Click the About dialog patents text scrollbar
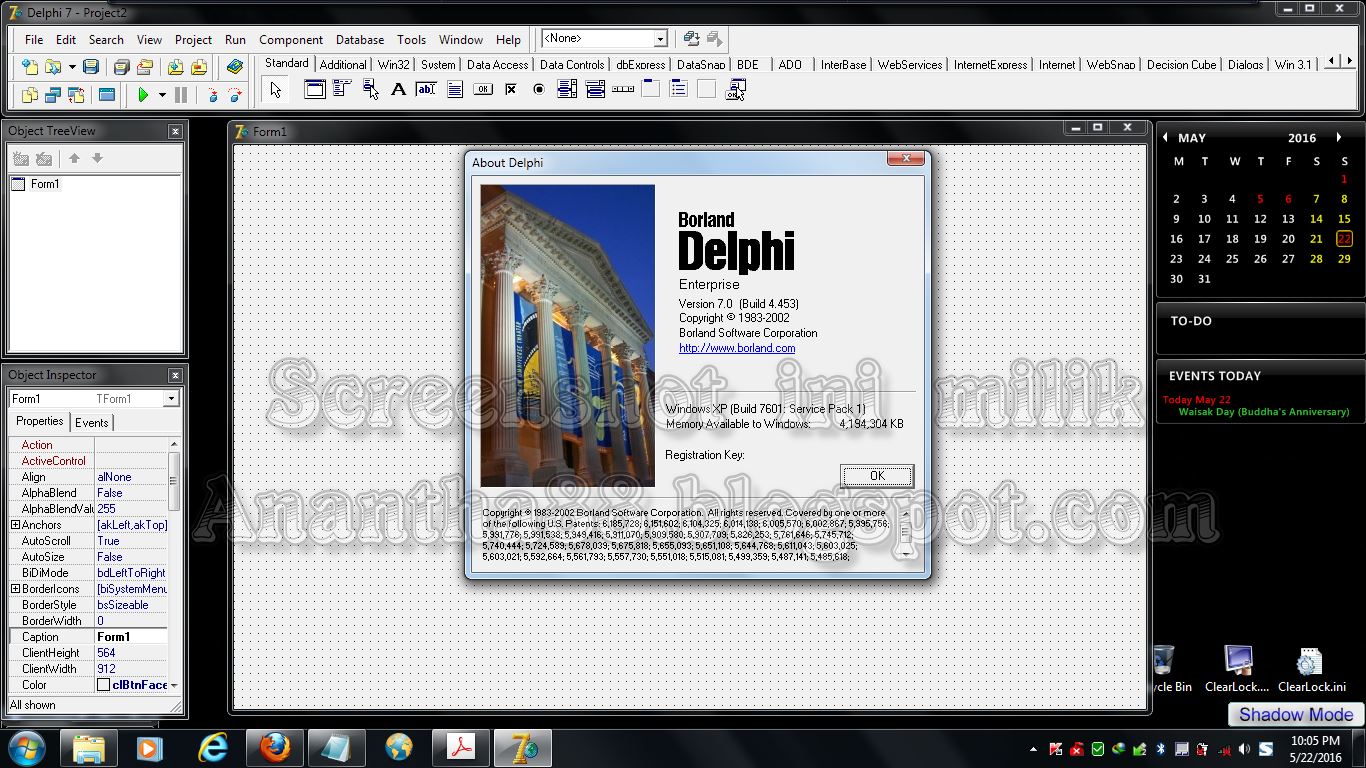 [x=904, y=532]
